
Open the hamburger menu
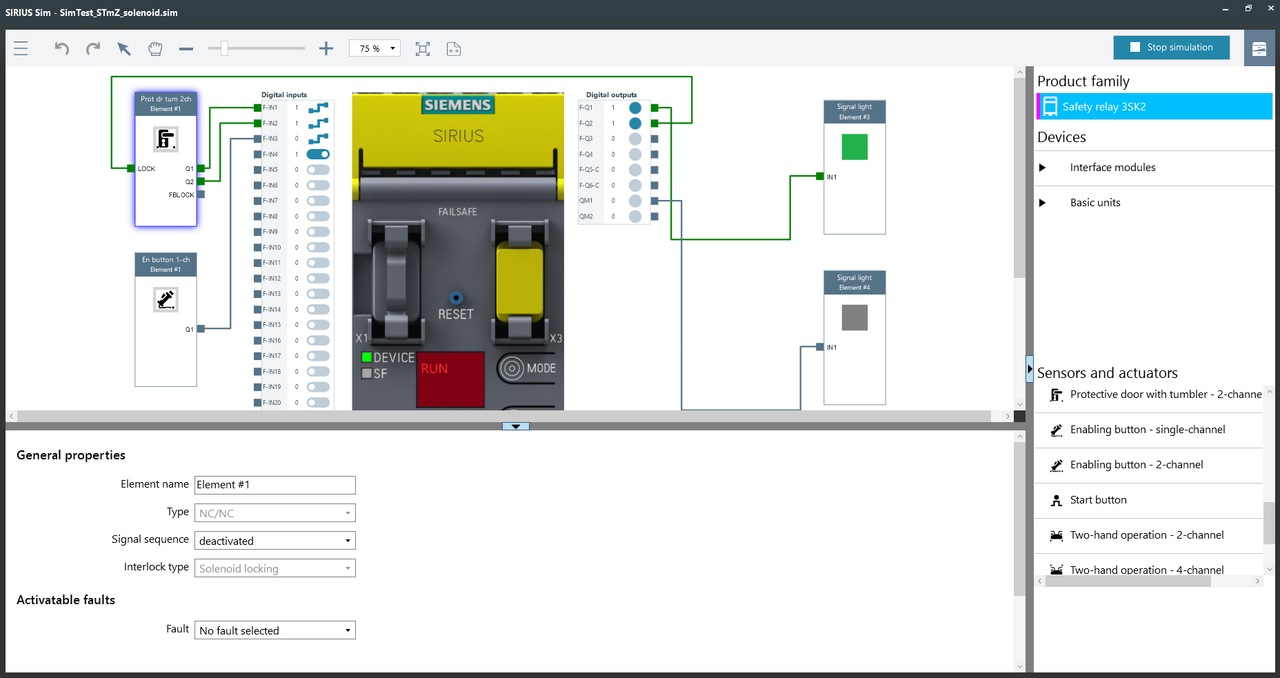point(21,48)
